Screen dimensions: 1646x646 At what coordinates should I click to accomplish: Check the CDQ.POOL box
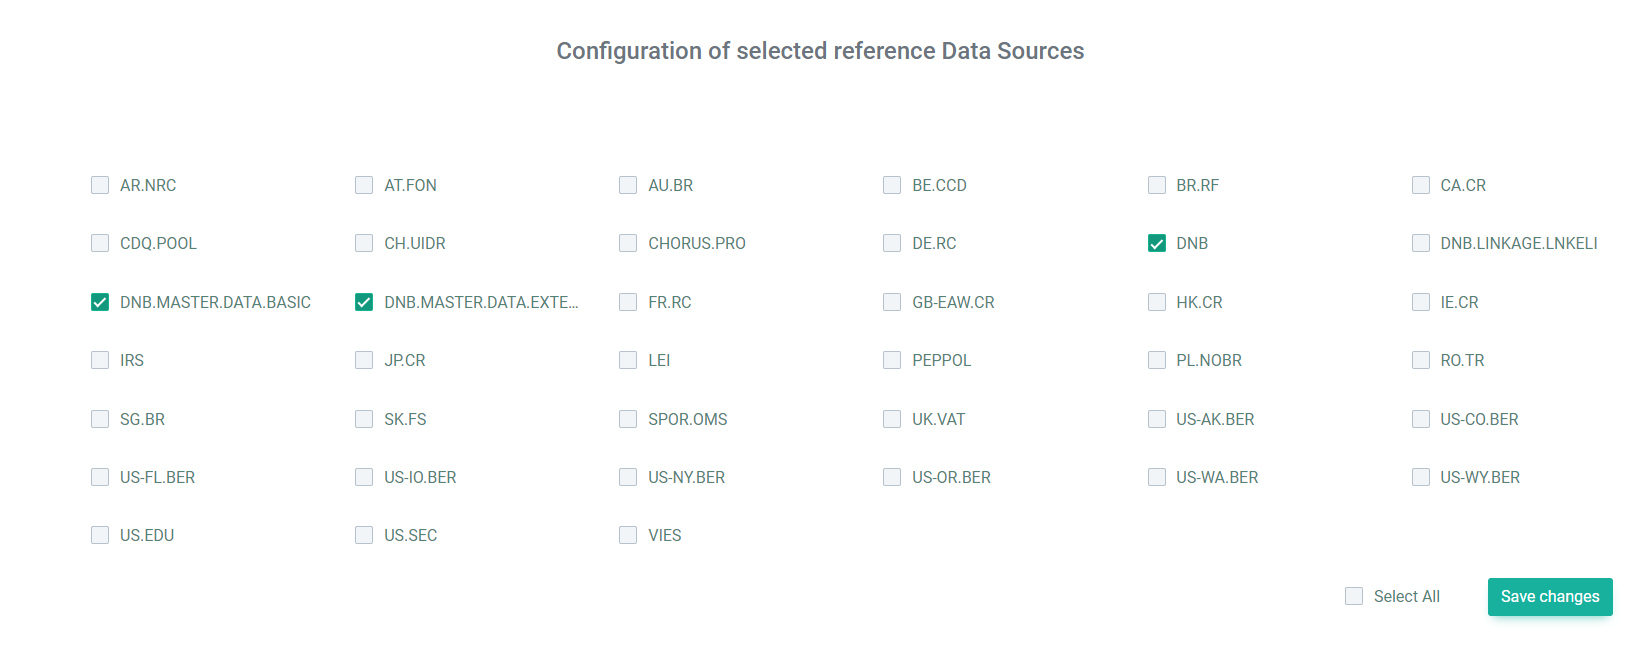point(100,243)
